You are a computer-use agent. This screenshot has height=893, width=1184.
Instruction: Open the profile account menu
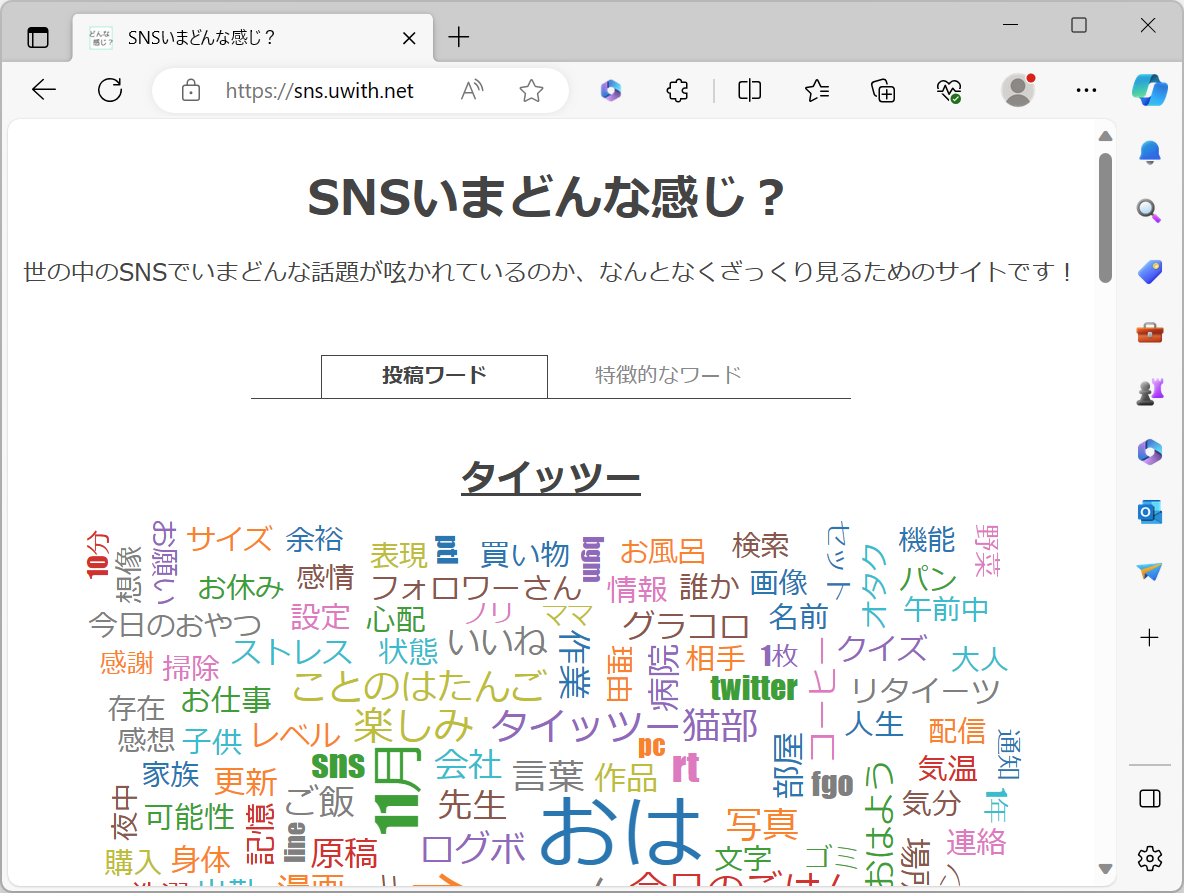(x=1017, y=90)
